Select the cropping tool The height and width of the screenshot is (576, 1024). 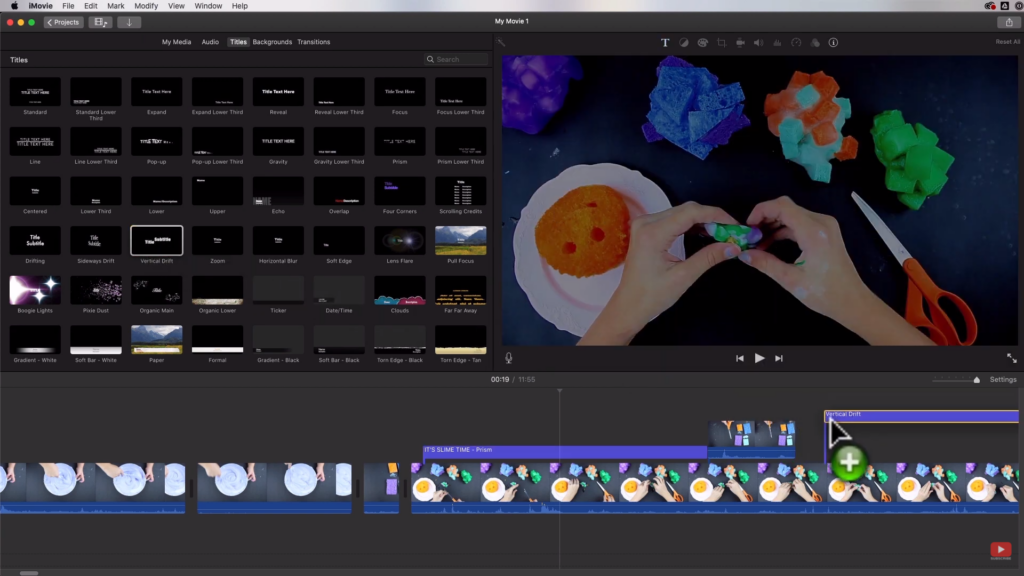tap(722, 42)
